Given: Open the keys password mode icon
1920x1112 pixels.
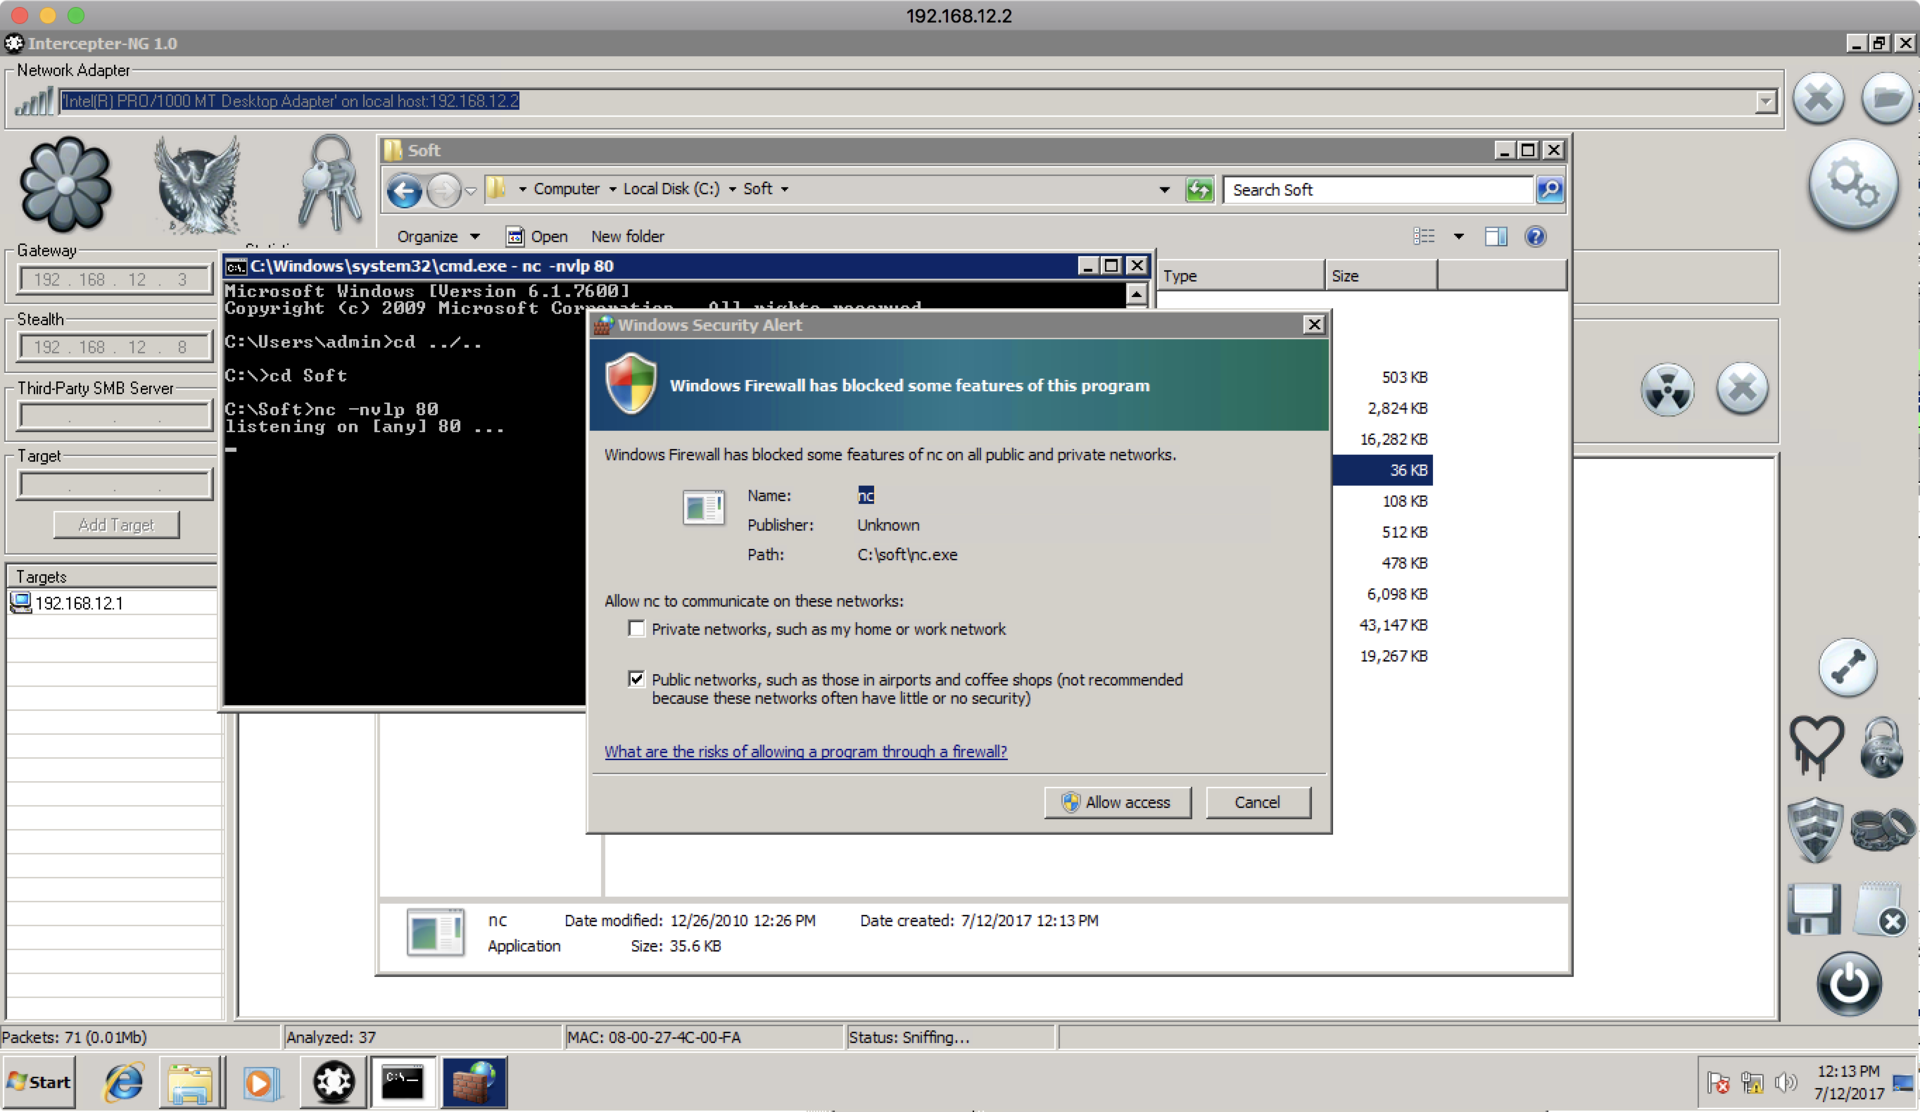Looking at the screenshot, I should coord(330,185).
